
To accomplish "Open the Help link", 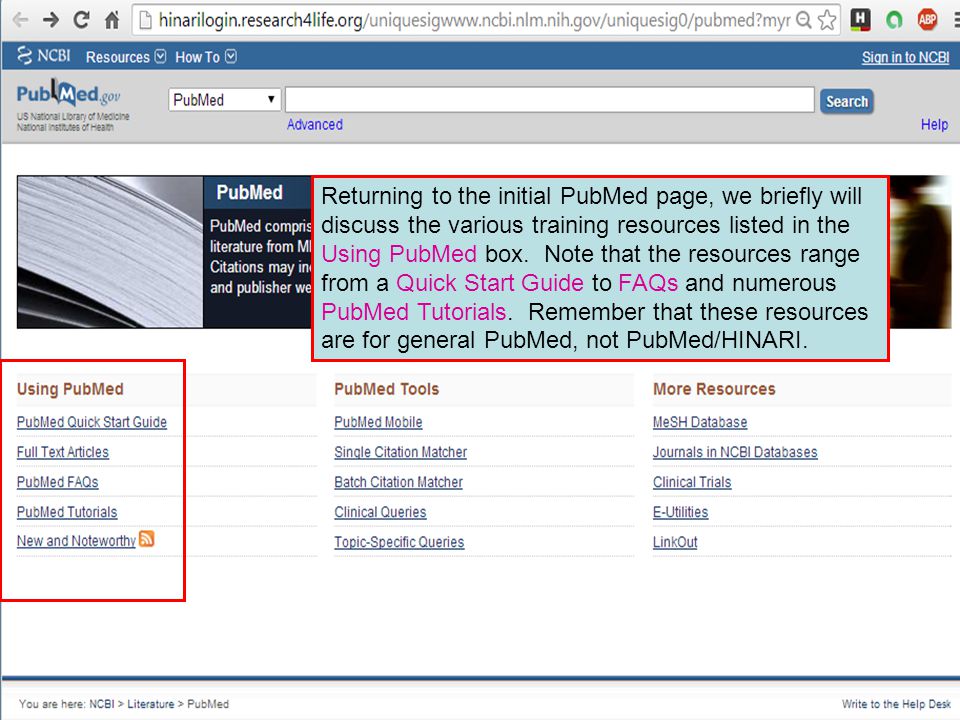I will (934, 124).
